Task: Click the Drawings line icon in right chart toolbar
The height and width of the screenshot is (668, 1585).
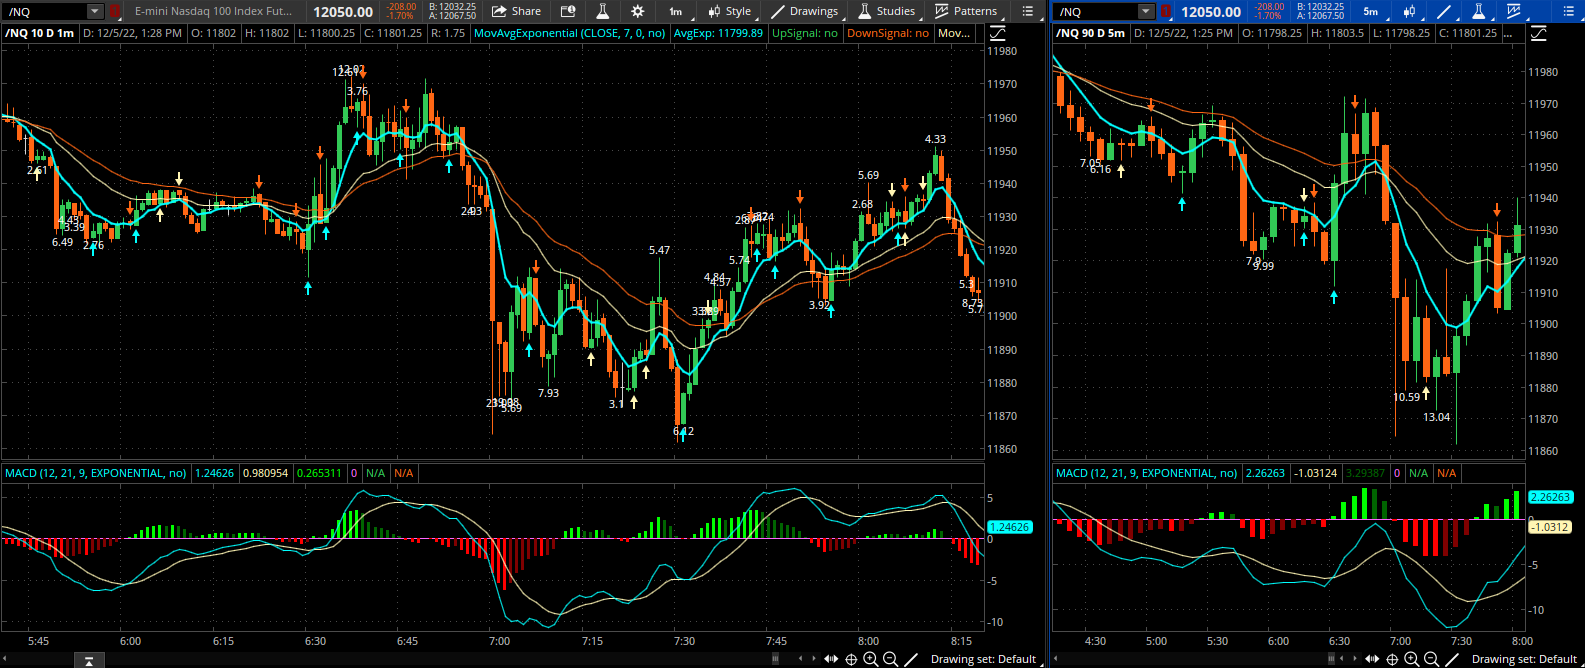Action: tap(1444, 11)
